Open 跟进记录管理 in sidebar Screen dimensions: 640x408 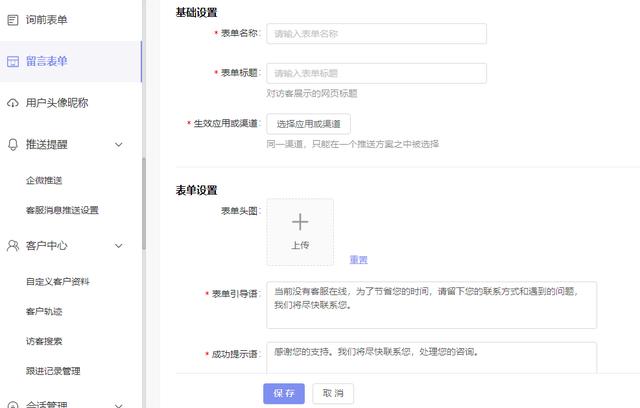click(53, 371)
